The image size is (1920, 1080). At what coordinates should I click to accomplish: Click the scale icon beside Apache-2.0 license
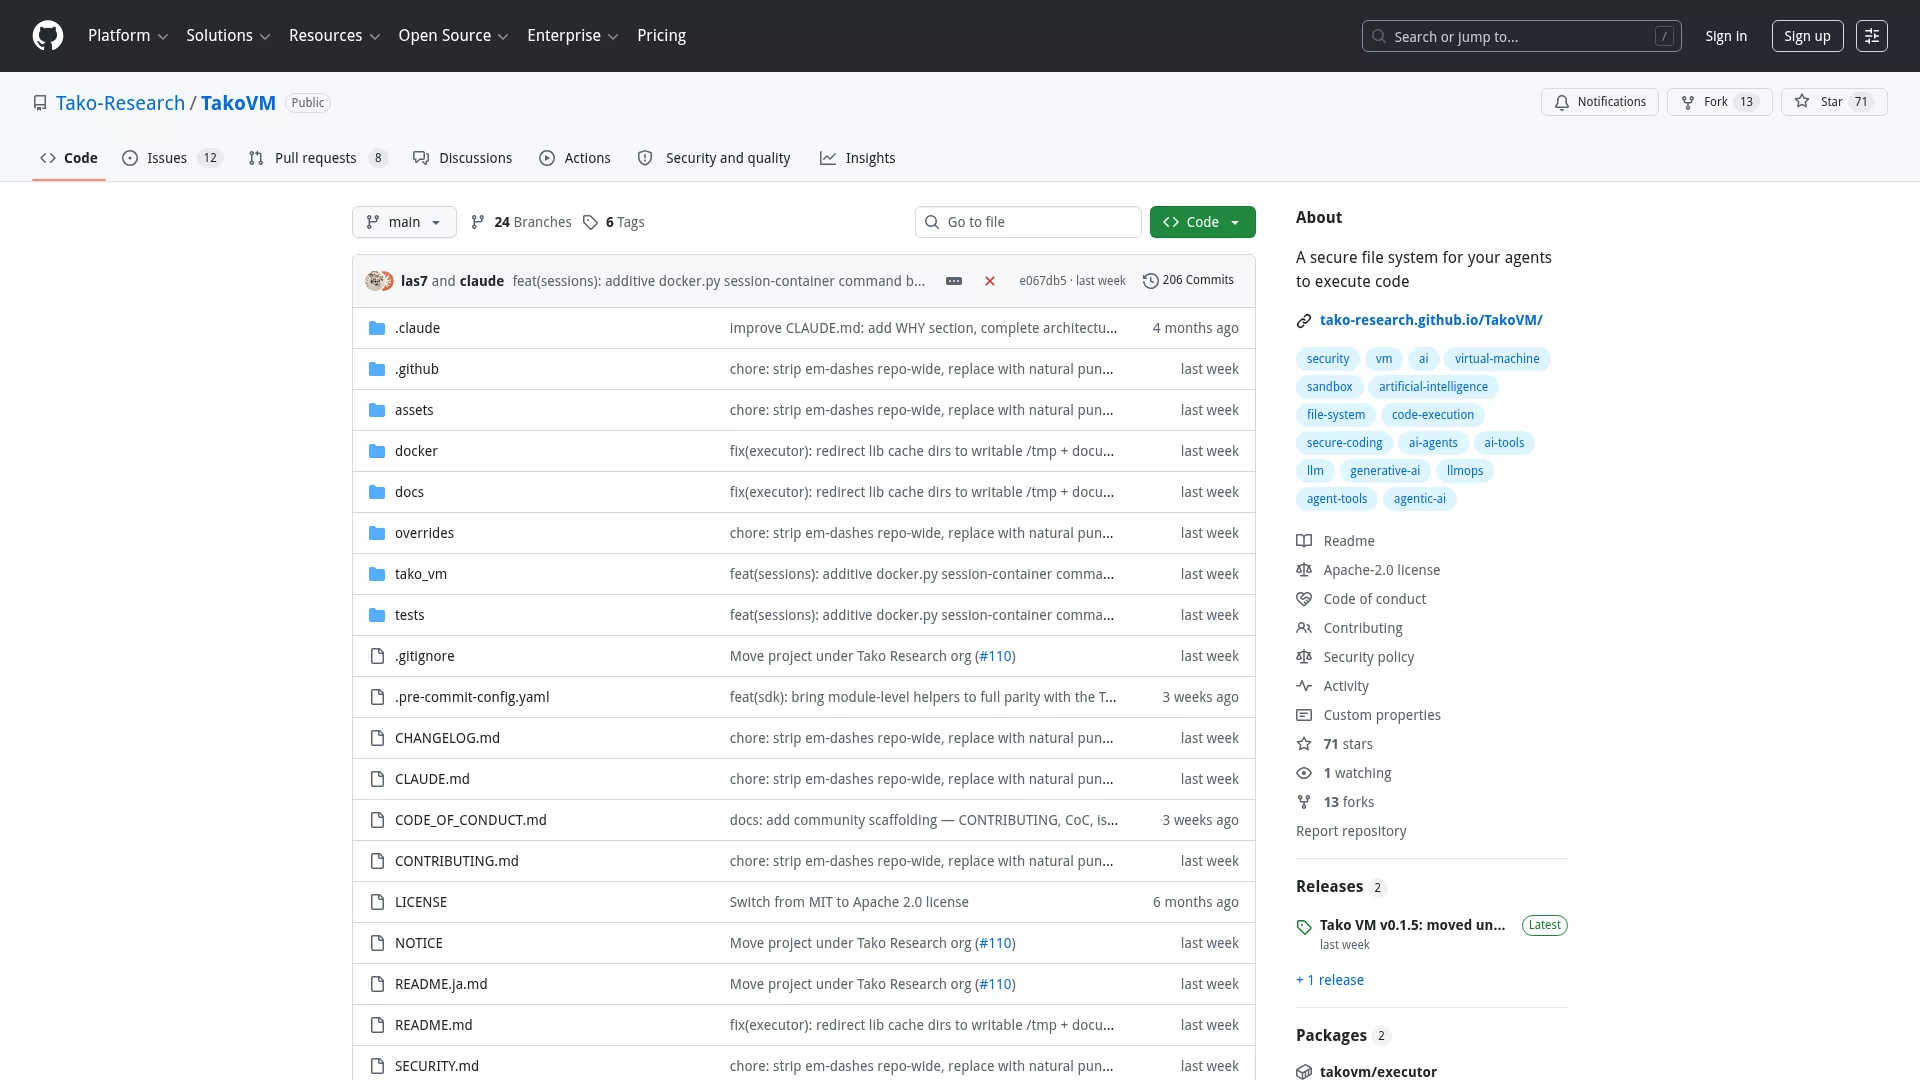(1304, 570)
